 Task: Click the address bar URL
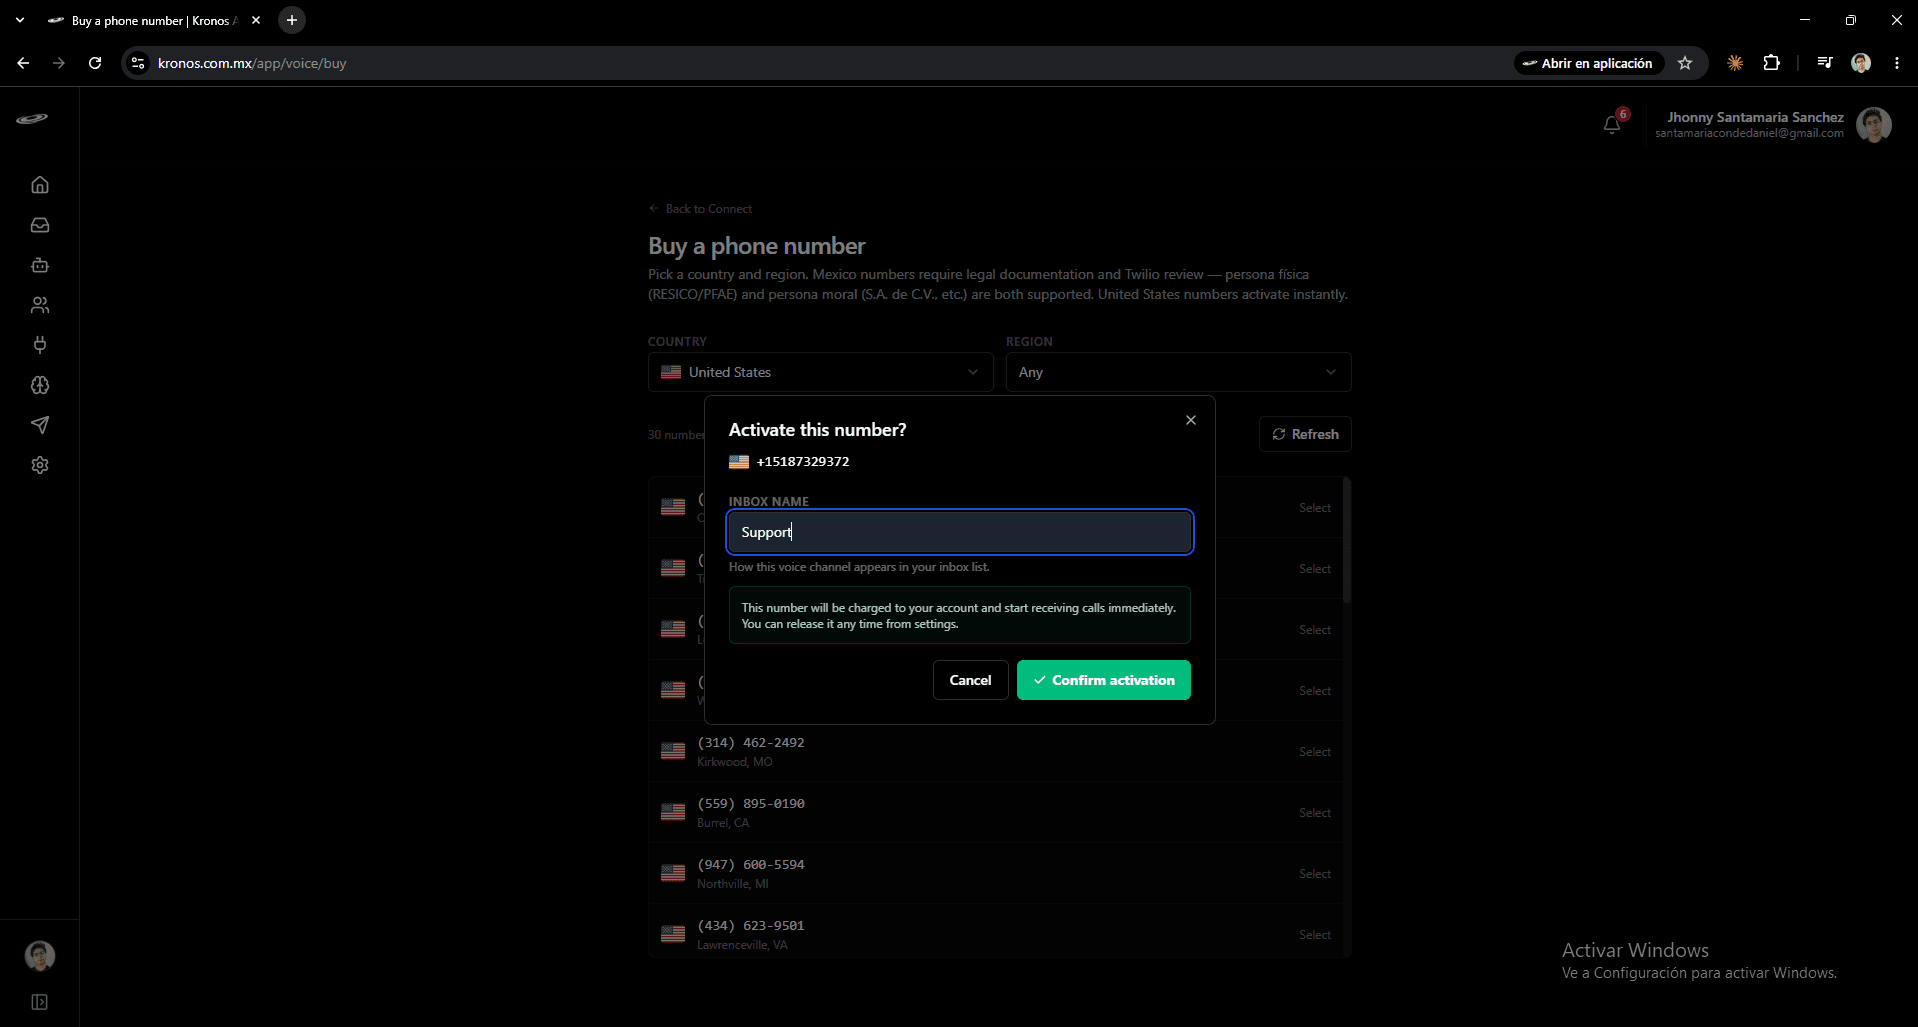[252, 63]
